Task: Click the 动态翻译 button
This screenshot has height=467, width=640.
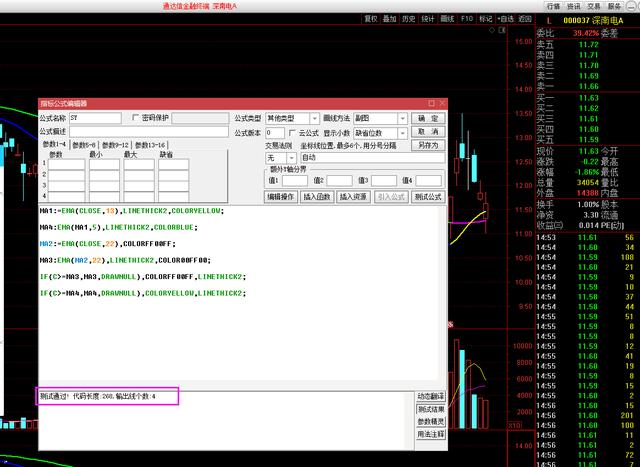Action: click(431, 396)
